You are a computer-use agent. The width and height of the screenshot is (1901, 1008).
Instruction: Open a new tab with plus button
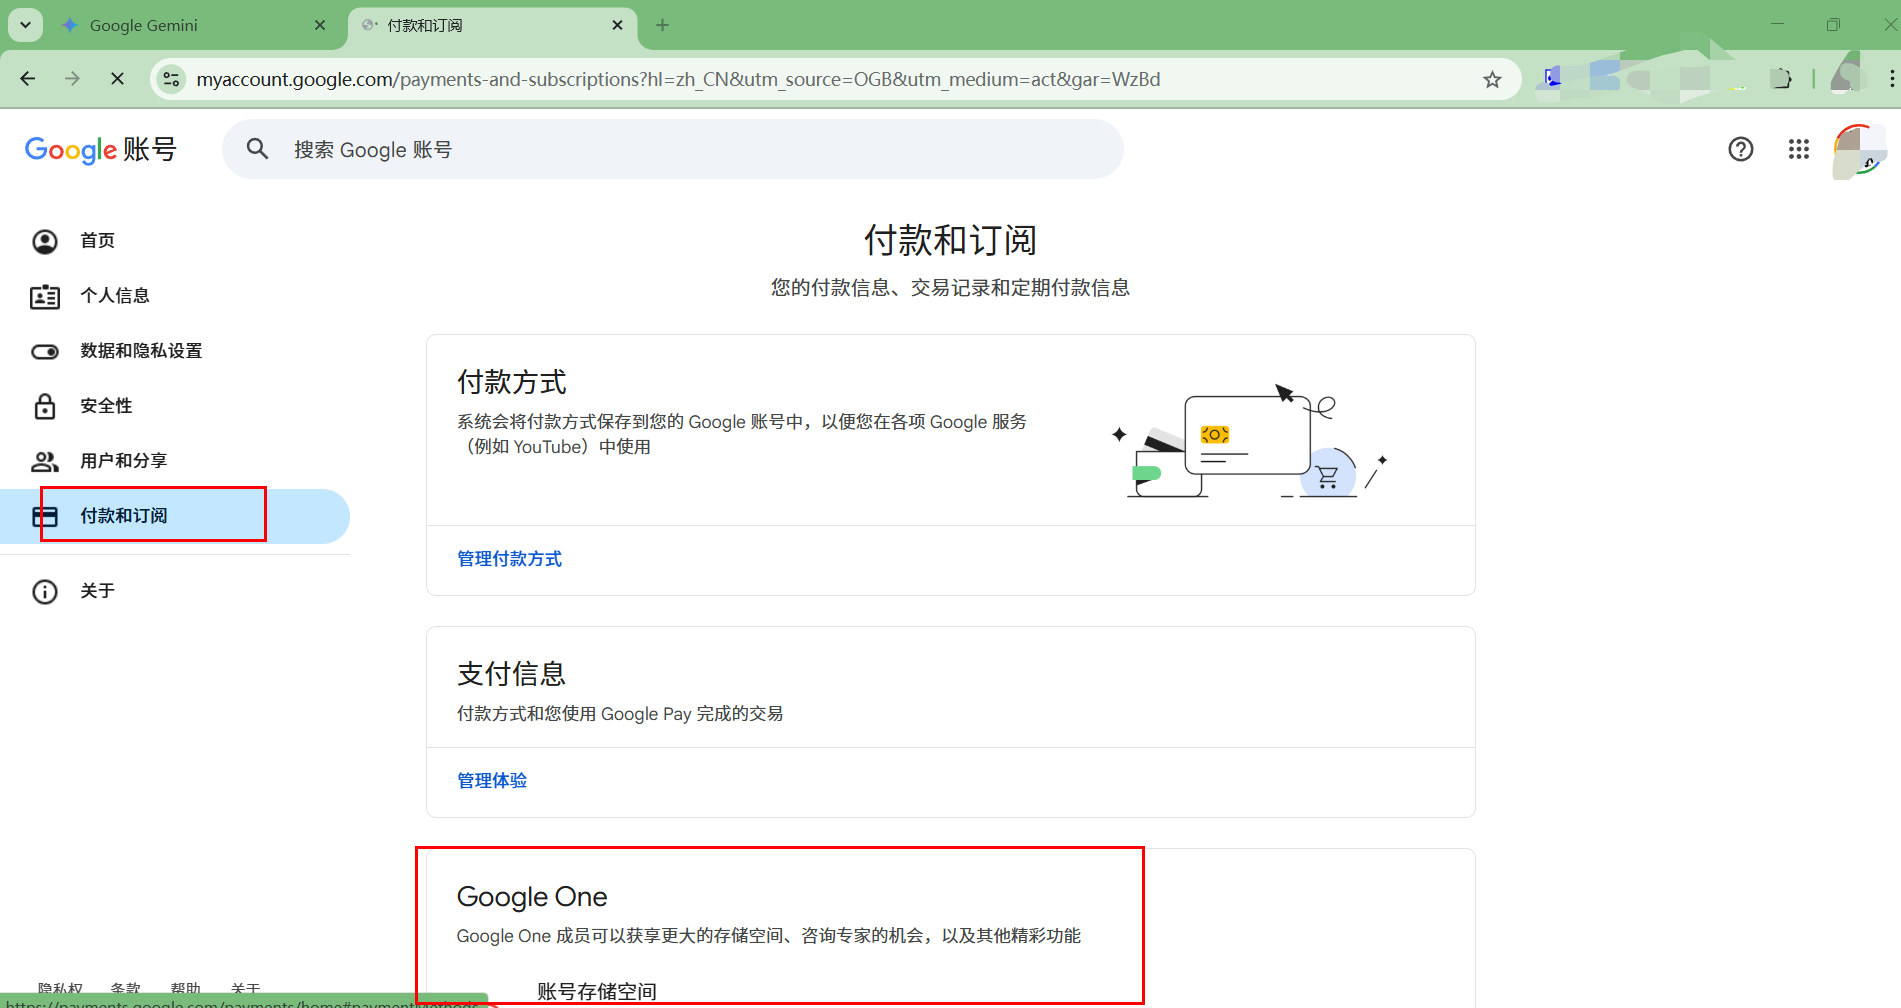tap(662, 25)
